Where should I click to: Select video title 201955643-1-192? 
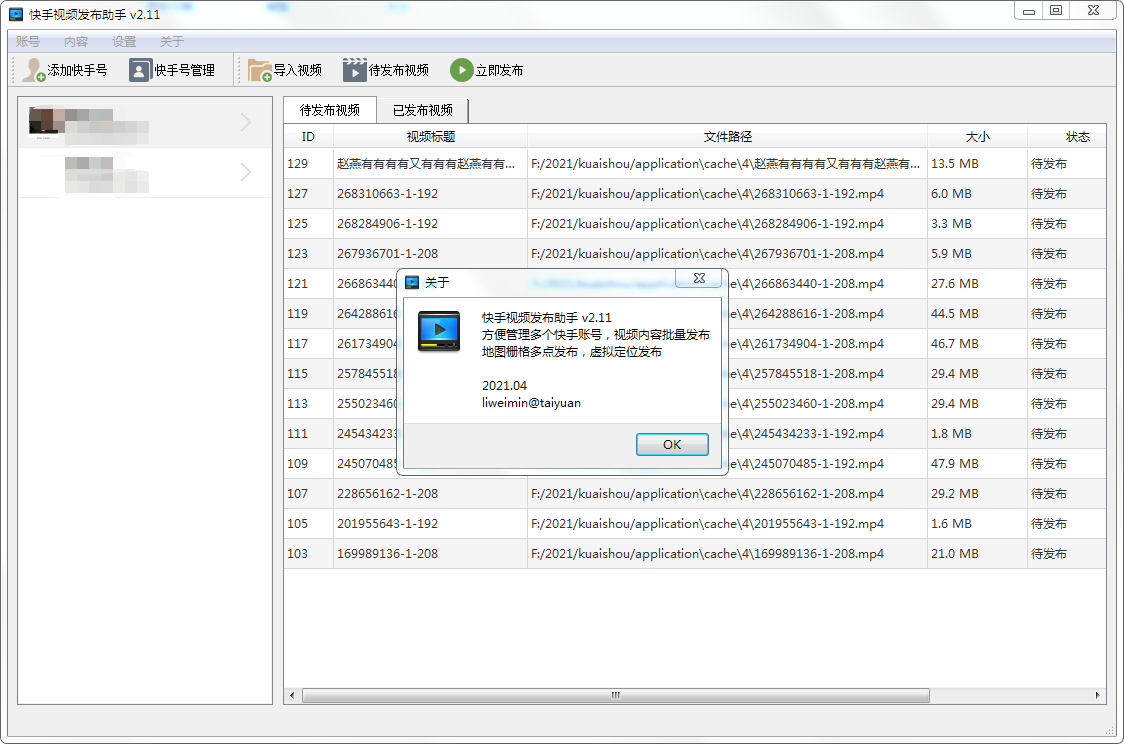point(388,523)
